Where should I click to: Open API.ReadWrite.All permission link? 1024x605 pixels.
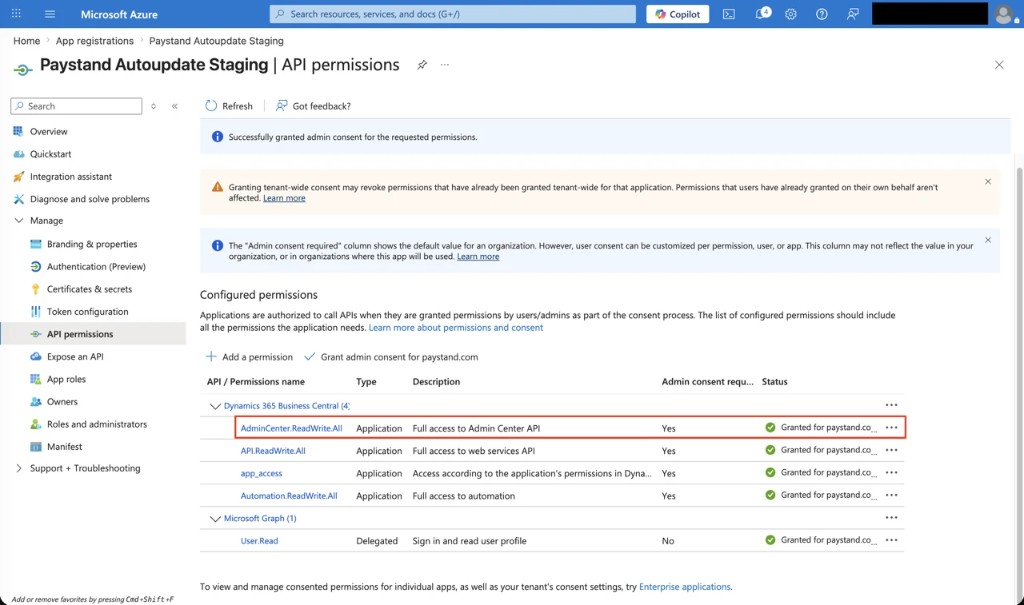(x=273, y=451)
